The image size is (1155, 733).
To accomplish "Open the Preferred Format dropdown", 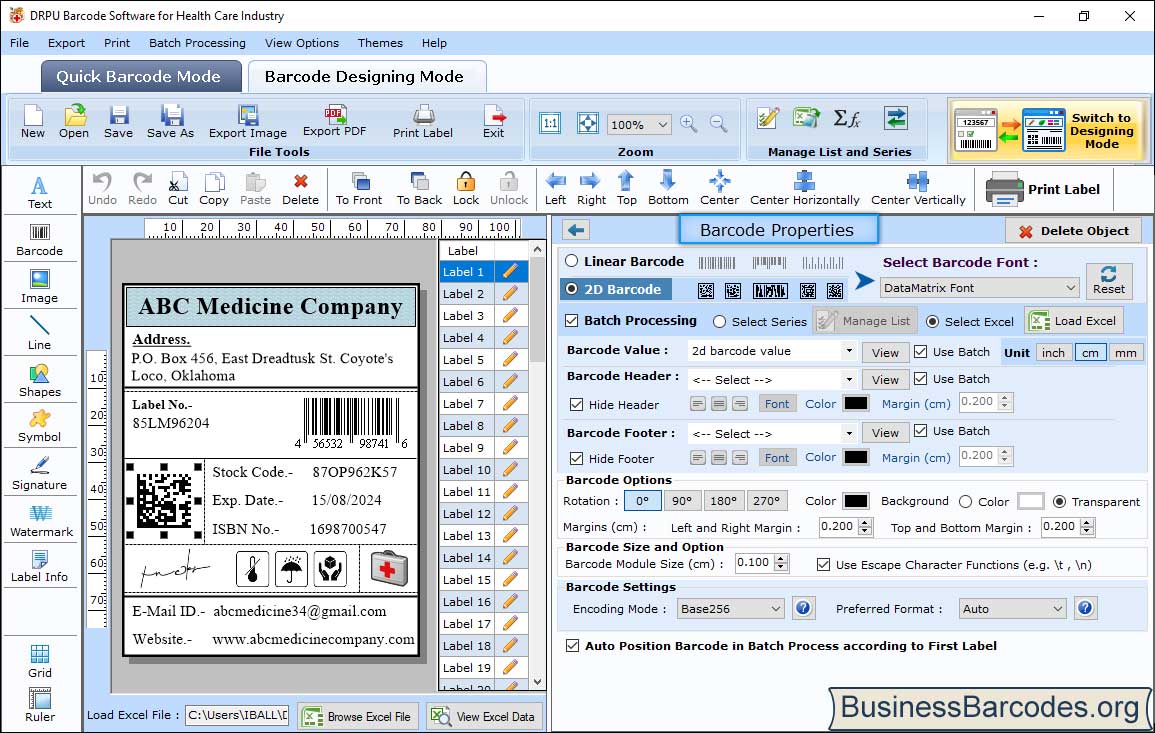I will (x=1012, y=609).
